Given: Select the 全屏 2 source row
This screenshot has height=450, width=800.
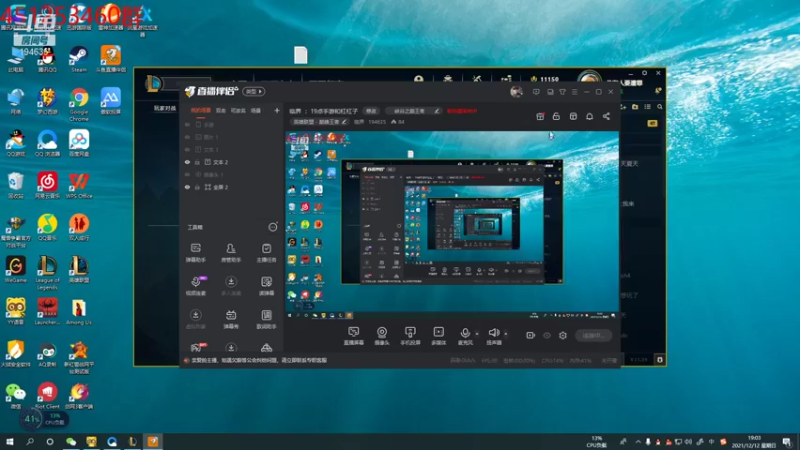Looking at the screenshot, I should point(231,187).
